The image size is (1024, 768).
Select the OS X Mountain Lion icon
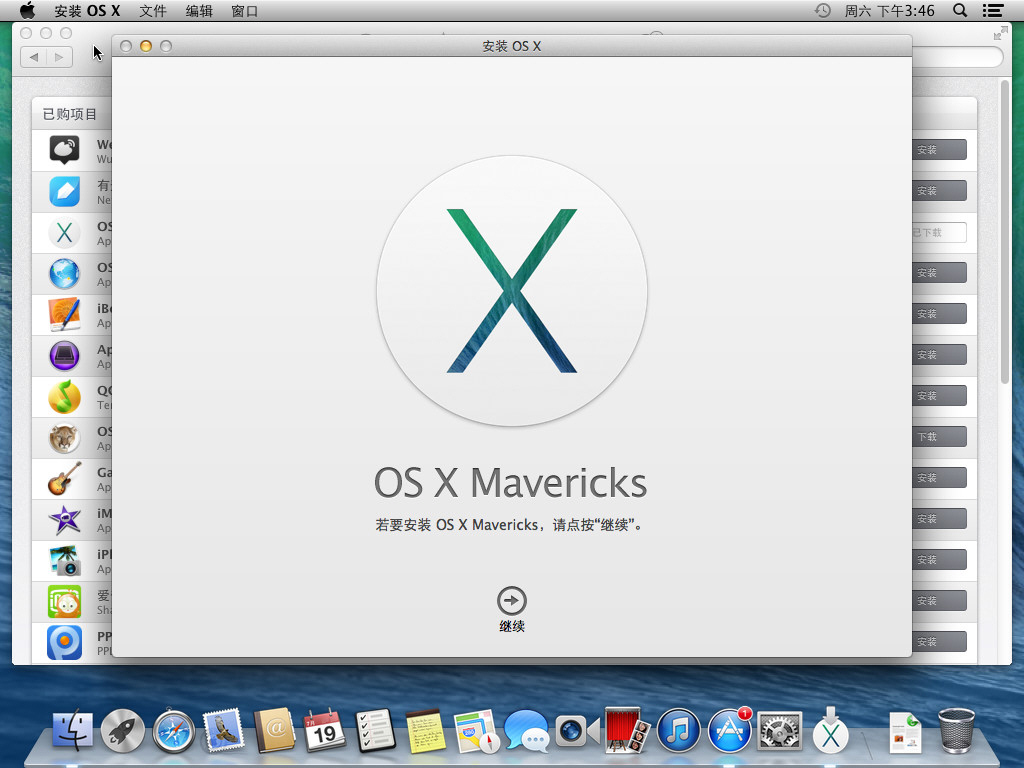coord(64,438)
